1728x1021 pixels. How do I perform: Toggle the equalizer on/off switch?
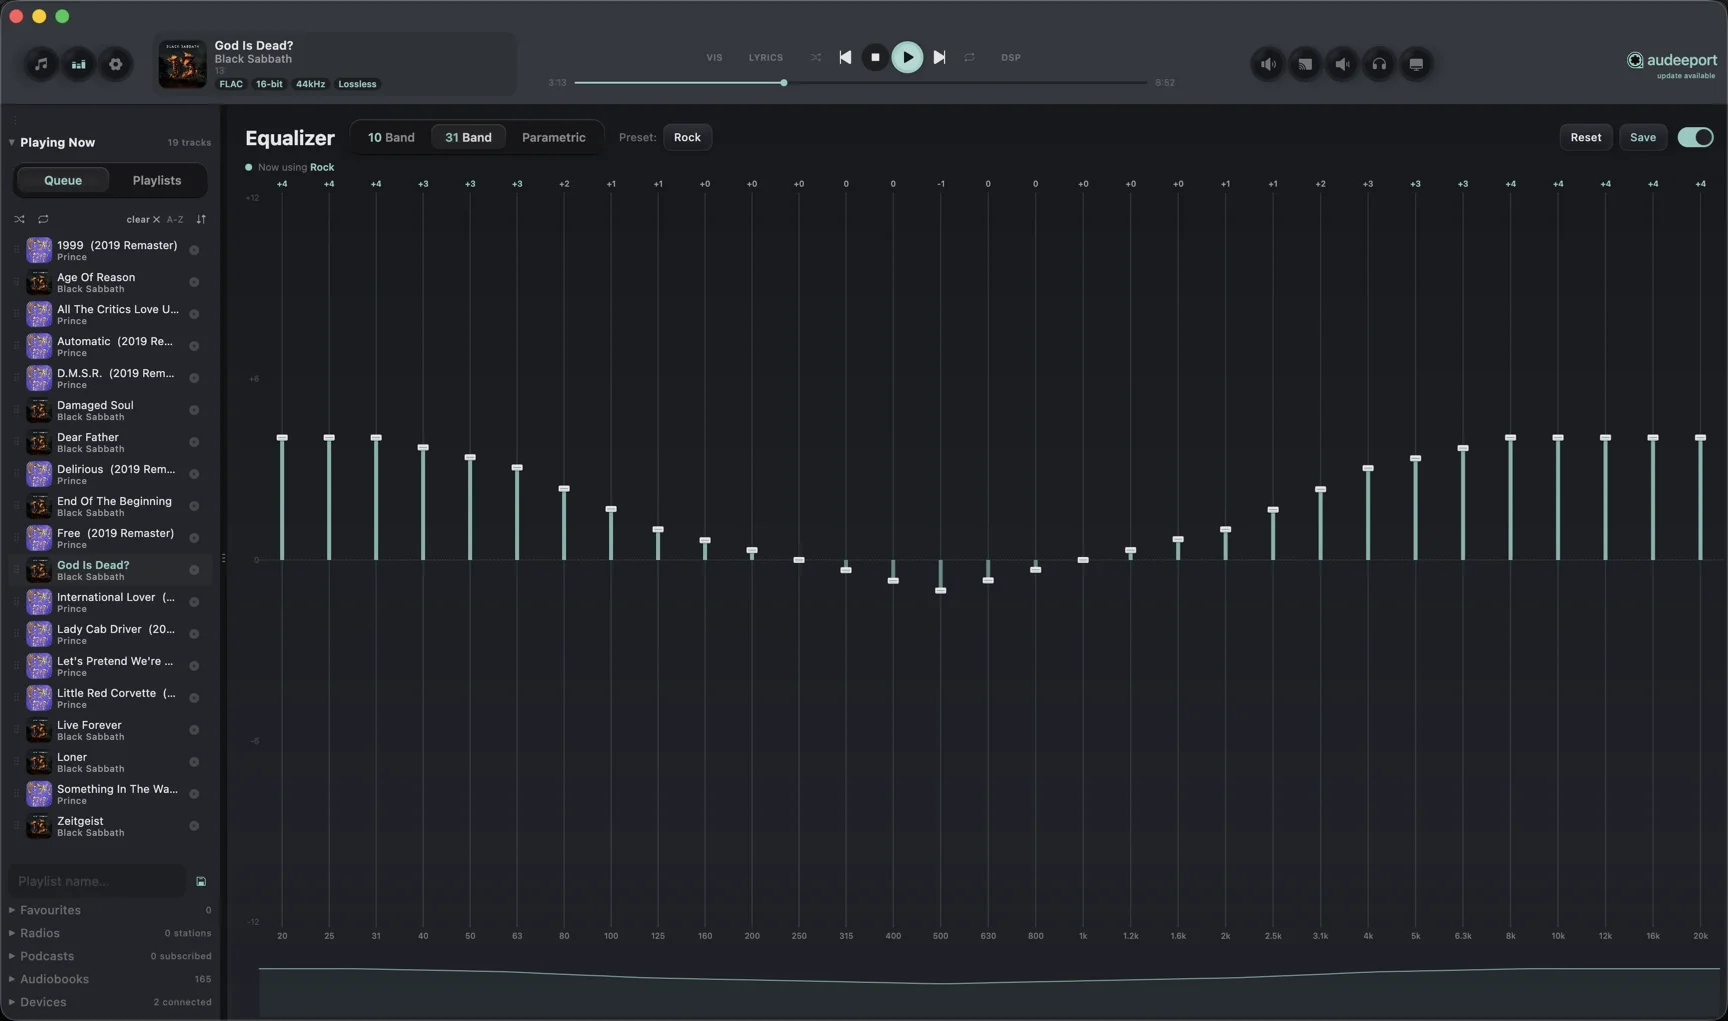1695,137
